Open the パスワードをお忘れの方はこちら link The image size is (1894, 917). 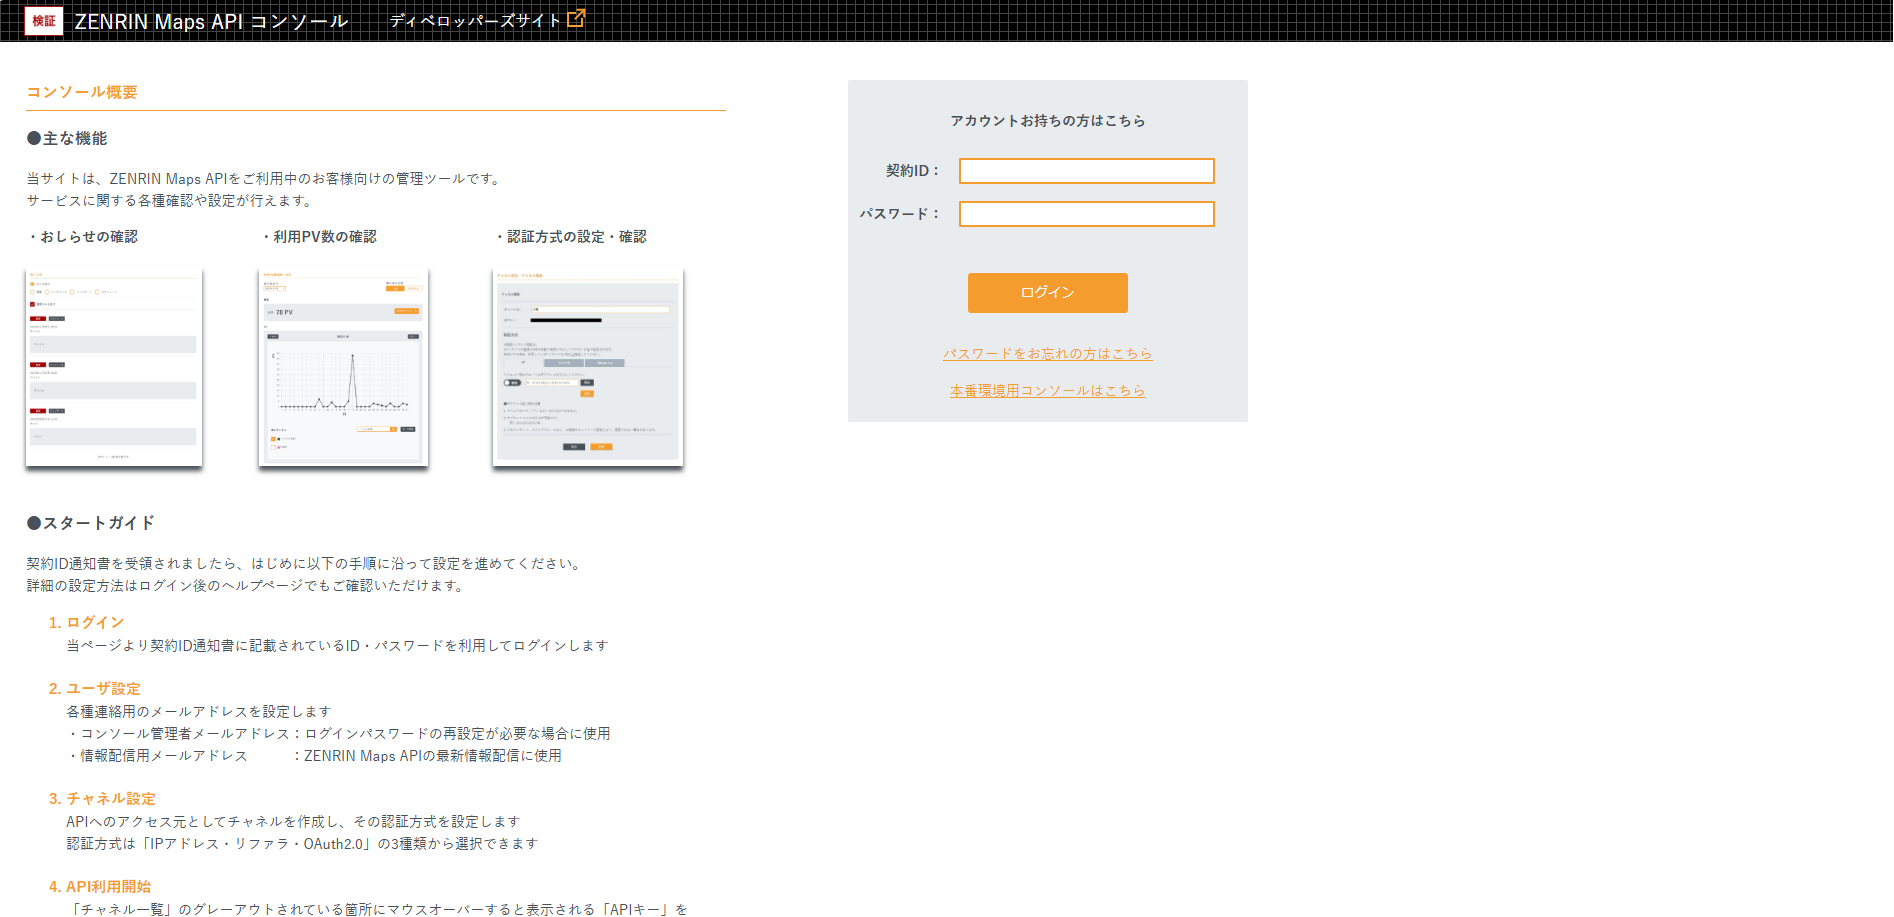point(1047,353)
